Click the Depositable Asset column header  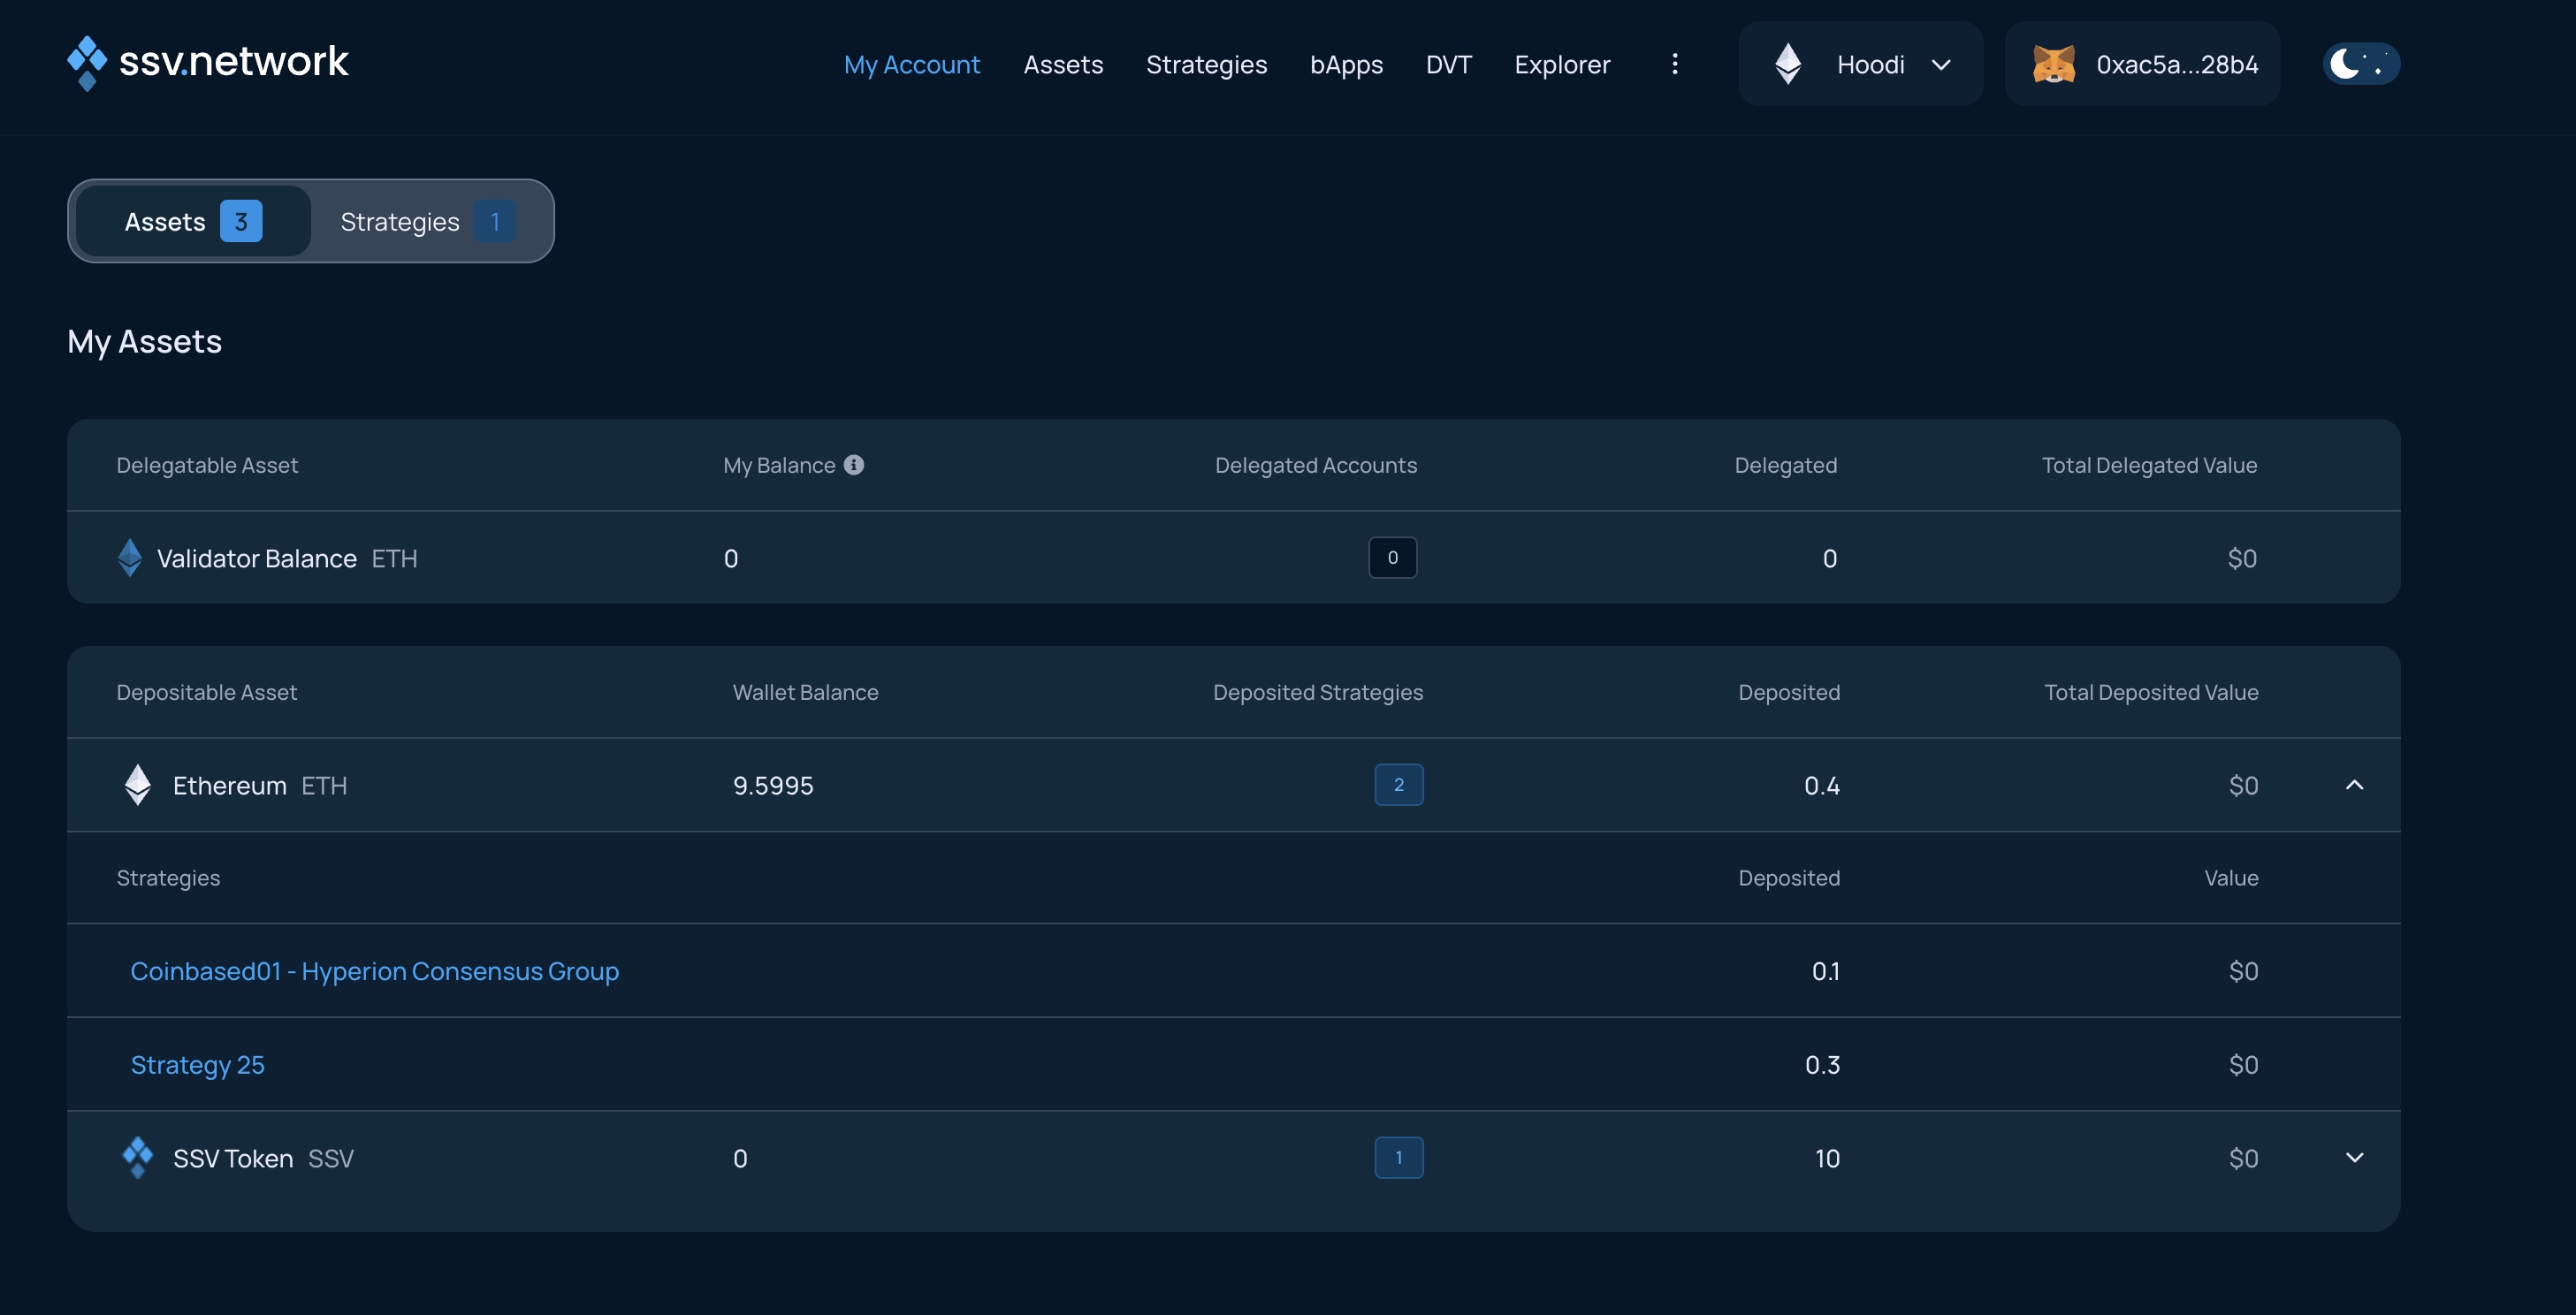point(207,692)
